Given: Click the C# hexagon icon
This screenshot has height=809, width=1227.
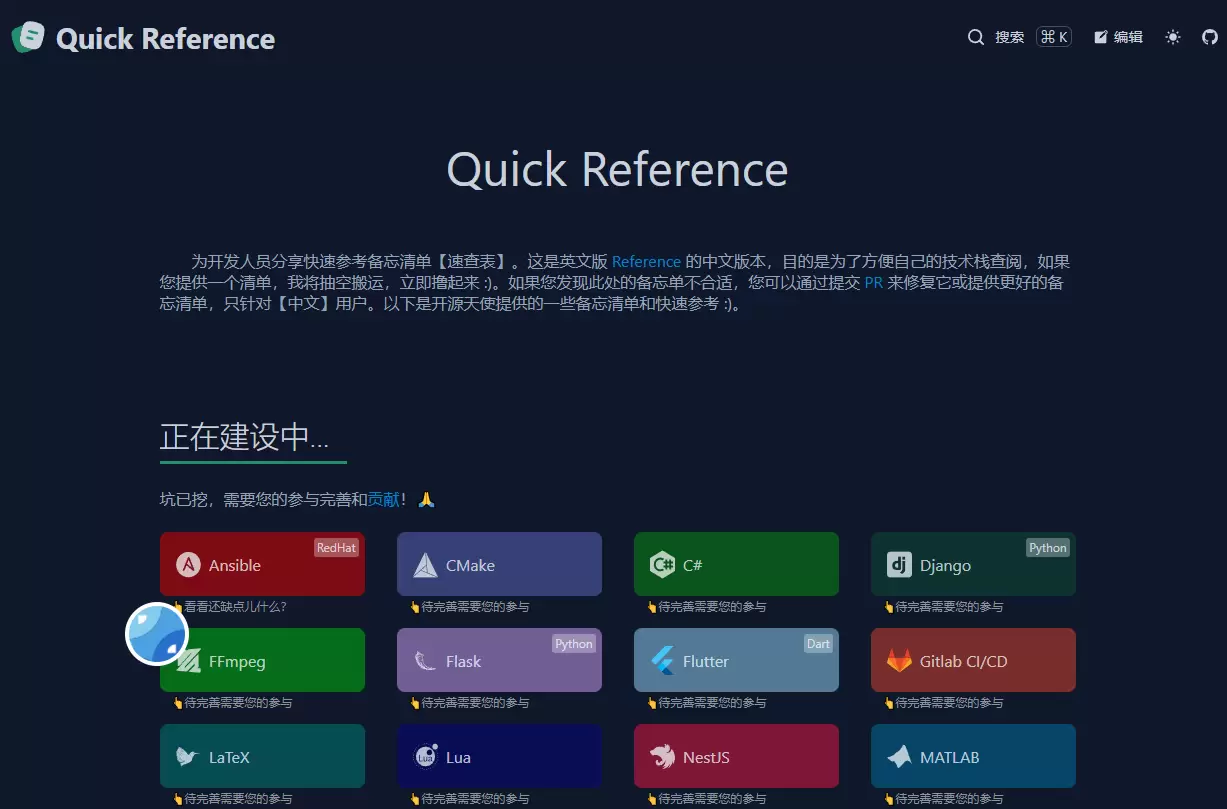Looking at the screenshot, I should click(x=662, y=565).
